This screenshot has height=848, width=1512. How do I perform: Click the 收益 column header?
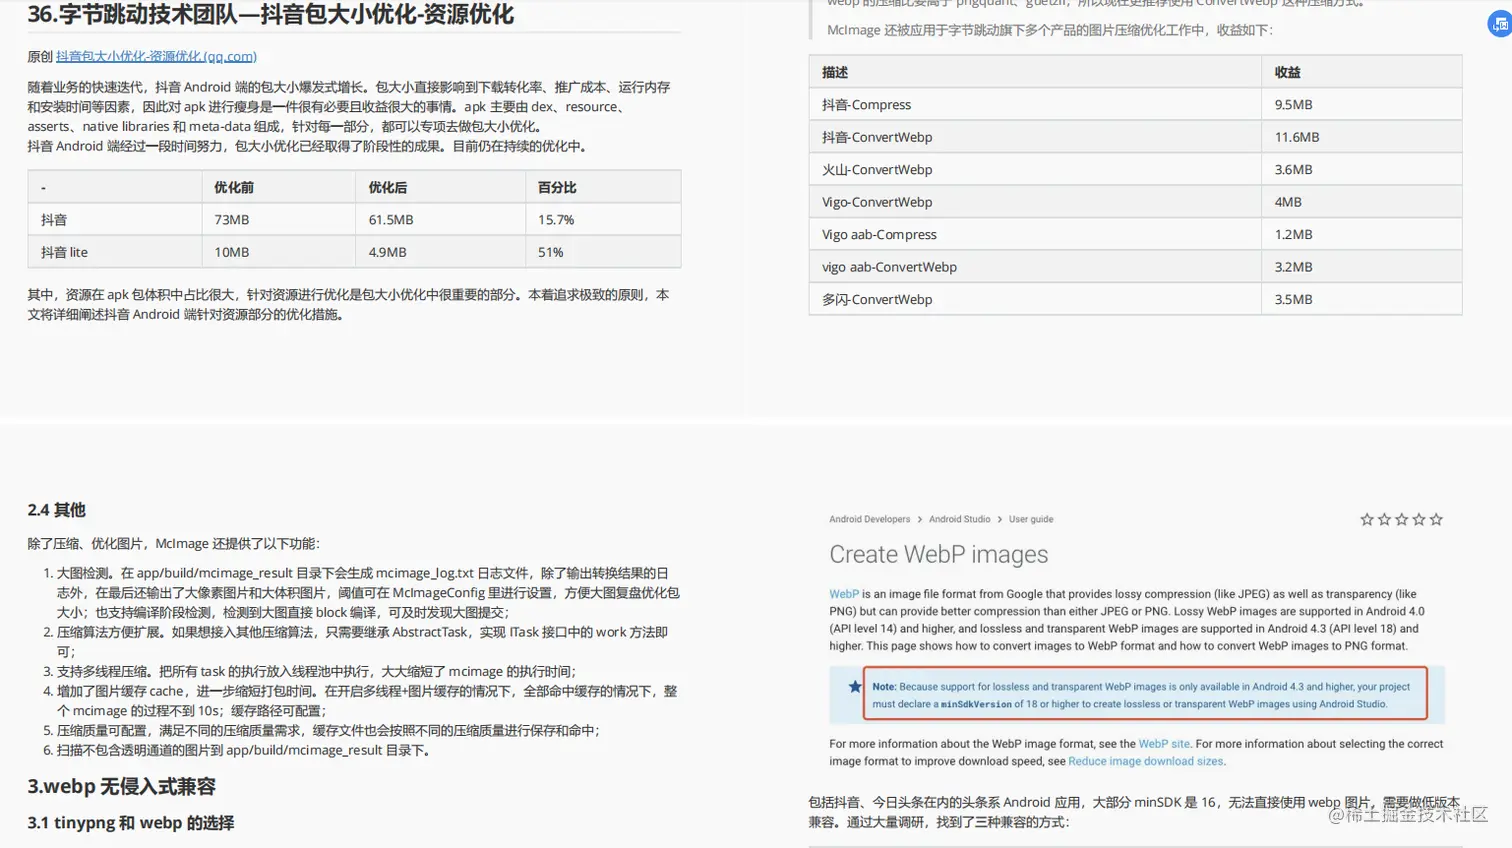pos(1361,72)
